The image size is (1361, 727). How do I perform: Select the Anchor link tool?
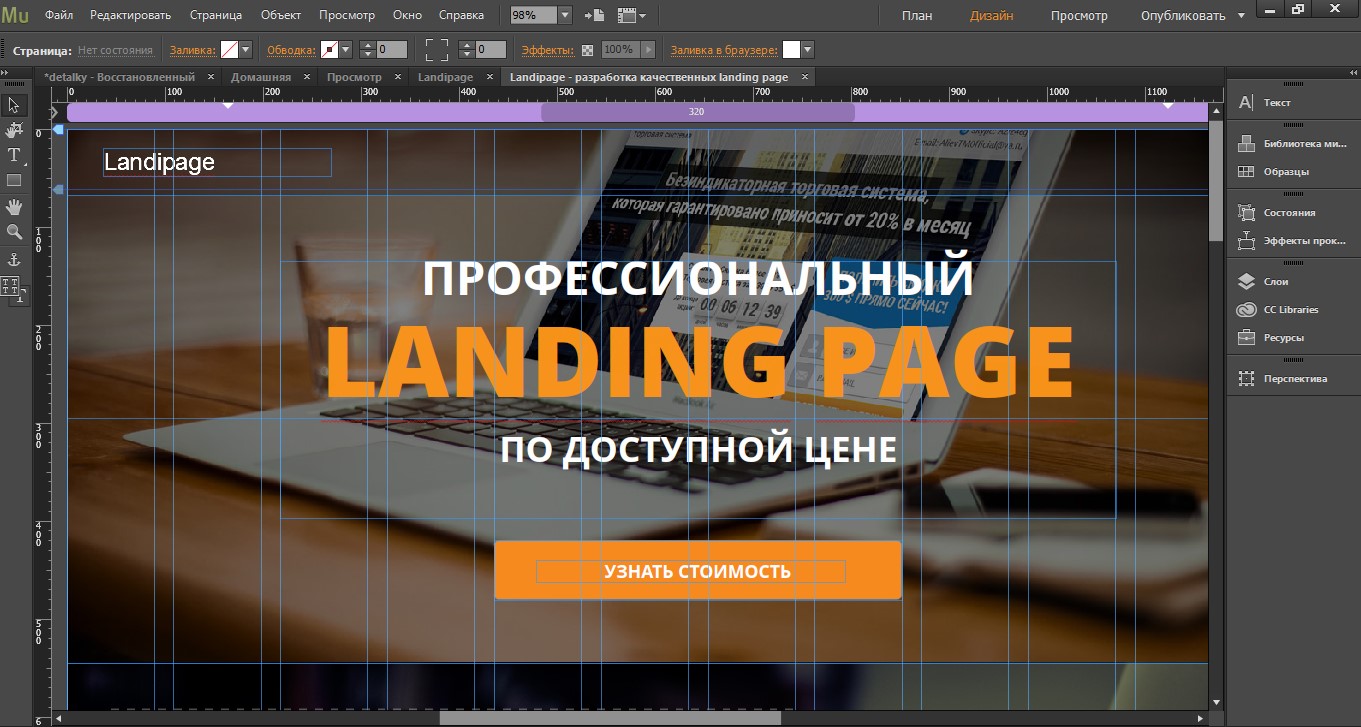click(x=14, y=259)
